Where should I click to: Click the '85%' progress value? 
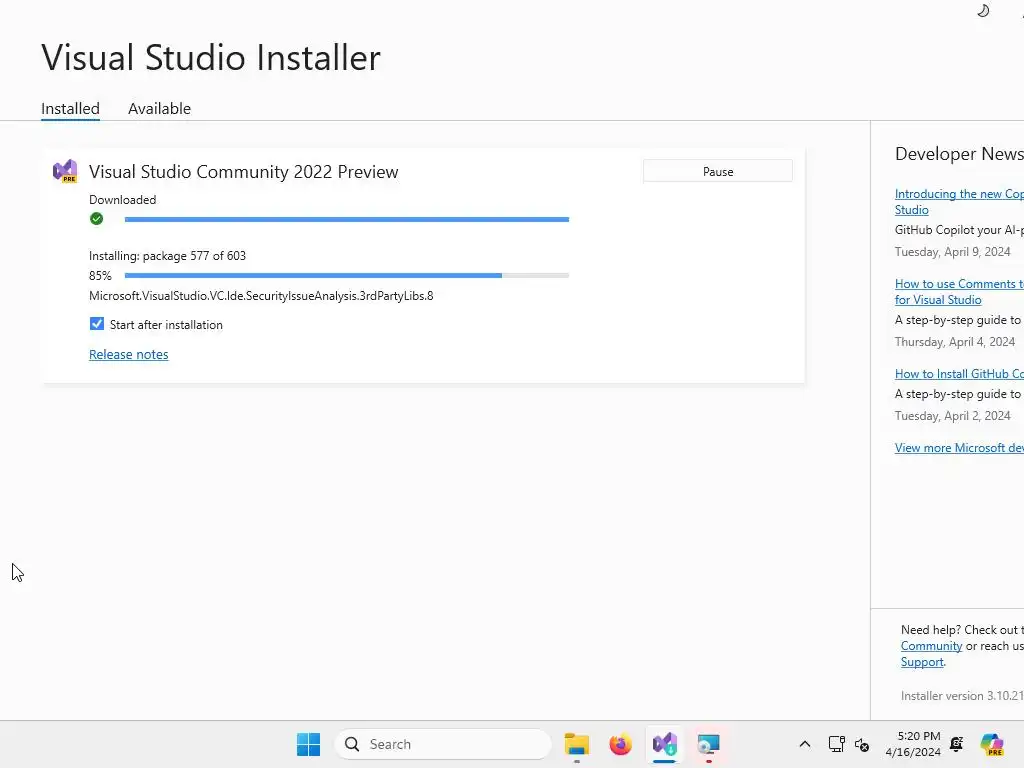101,276
